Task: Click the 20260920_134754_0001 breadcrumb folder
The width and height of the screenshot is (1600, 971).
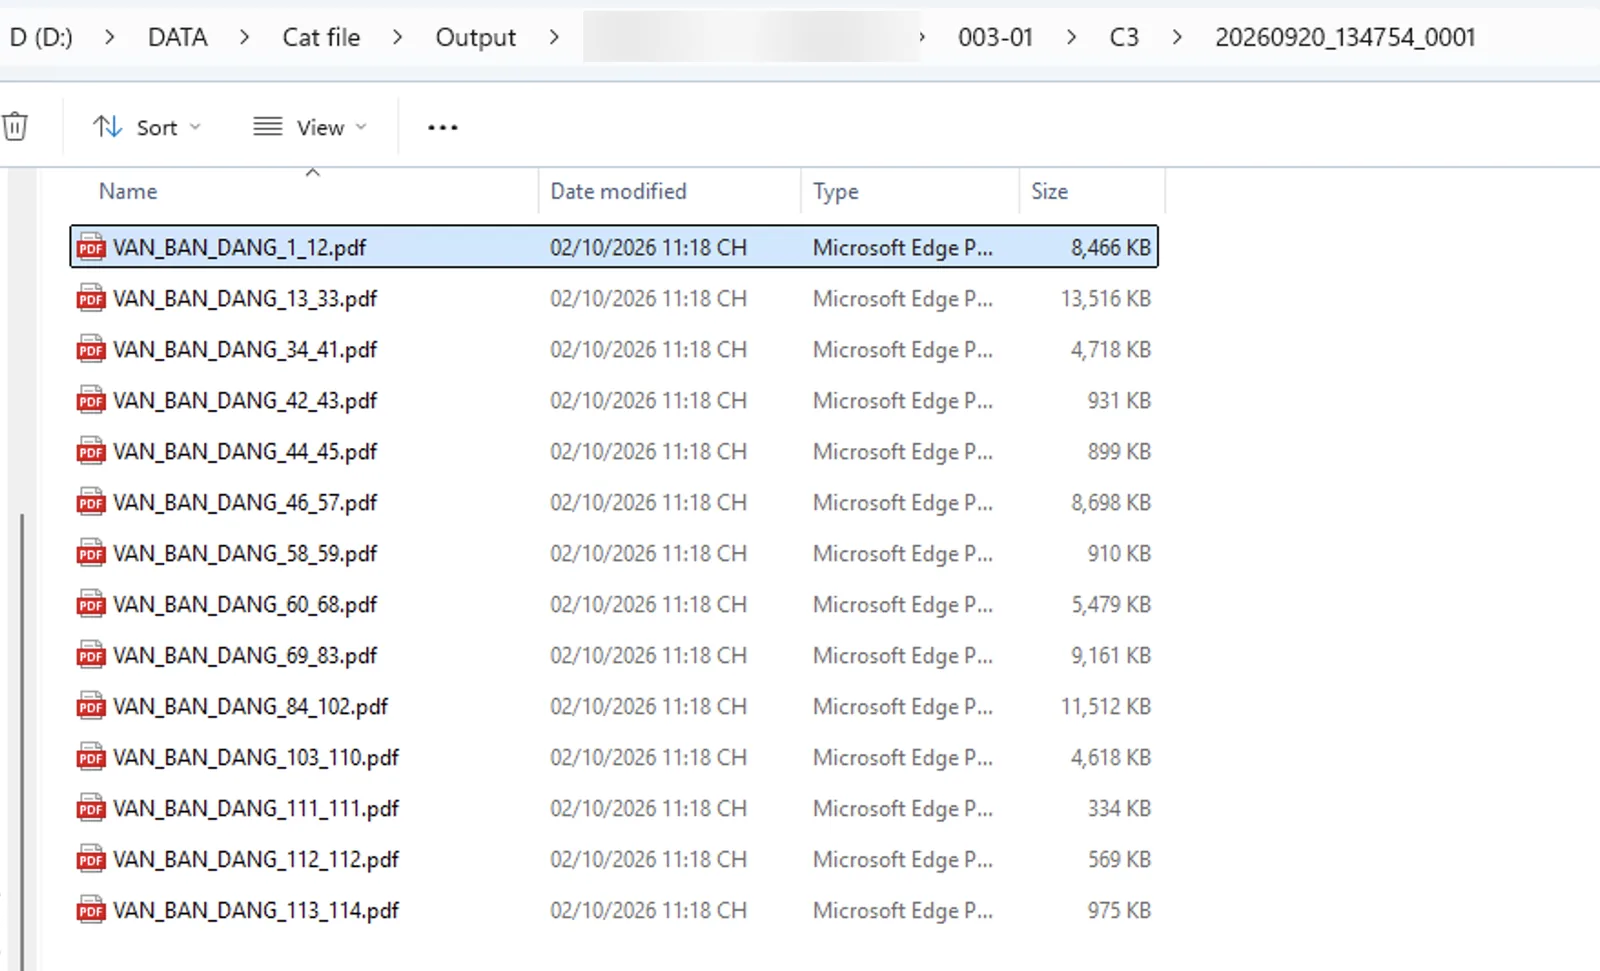Action: tap(1345, 37)
